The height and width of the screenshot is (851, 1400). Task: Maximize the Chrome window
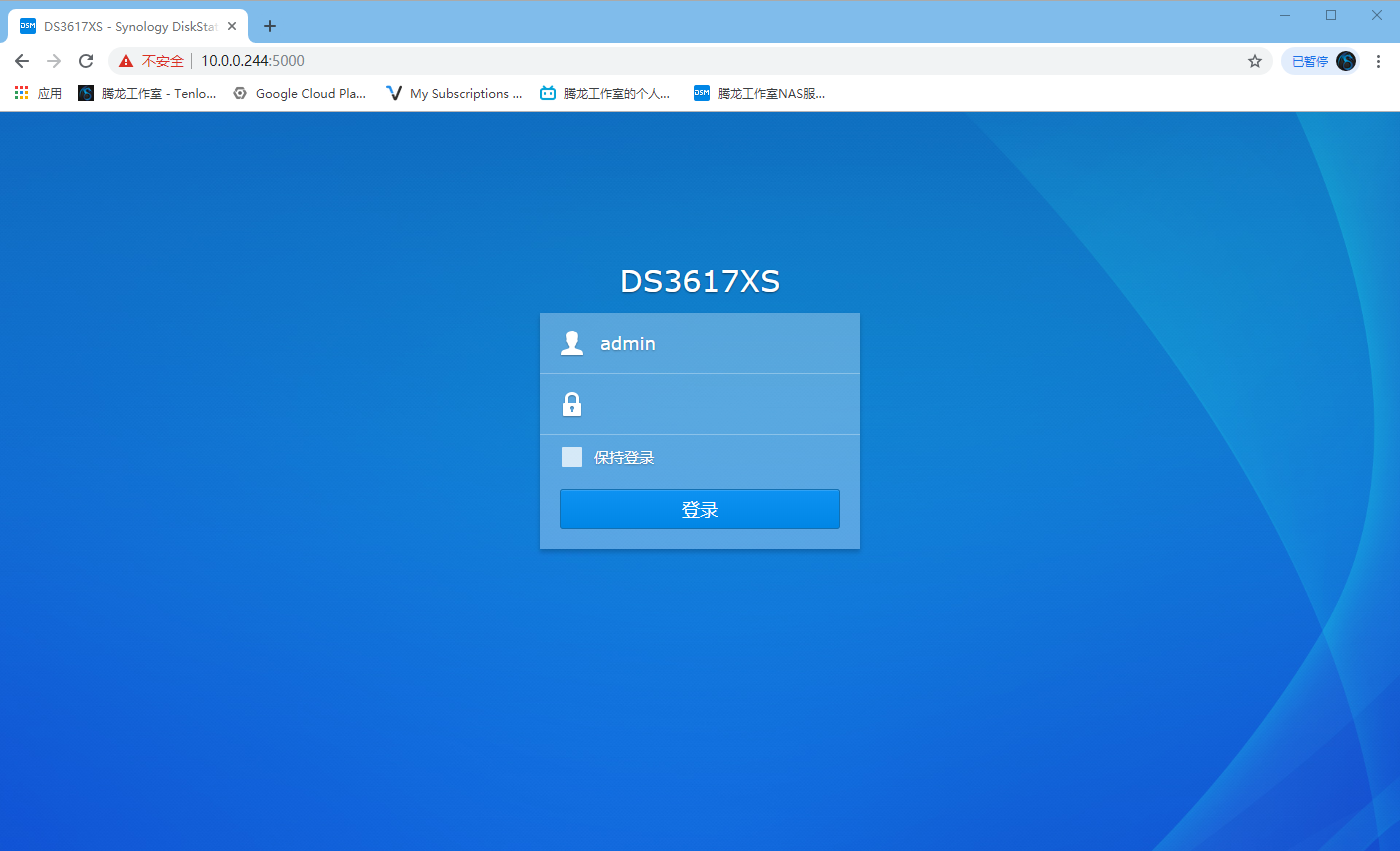1331,15
